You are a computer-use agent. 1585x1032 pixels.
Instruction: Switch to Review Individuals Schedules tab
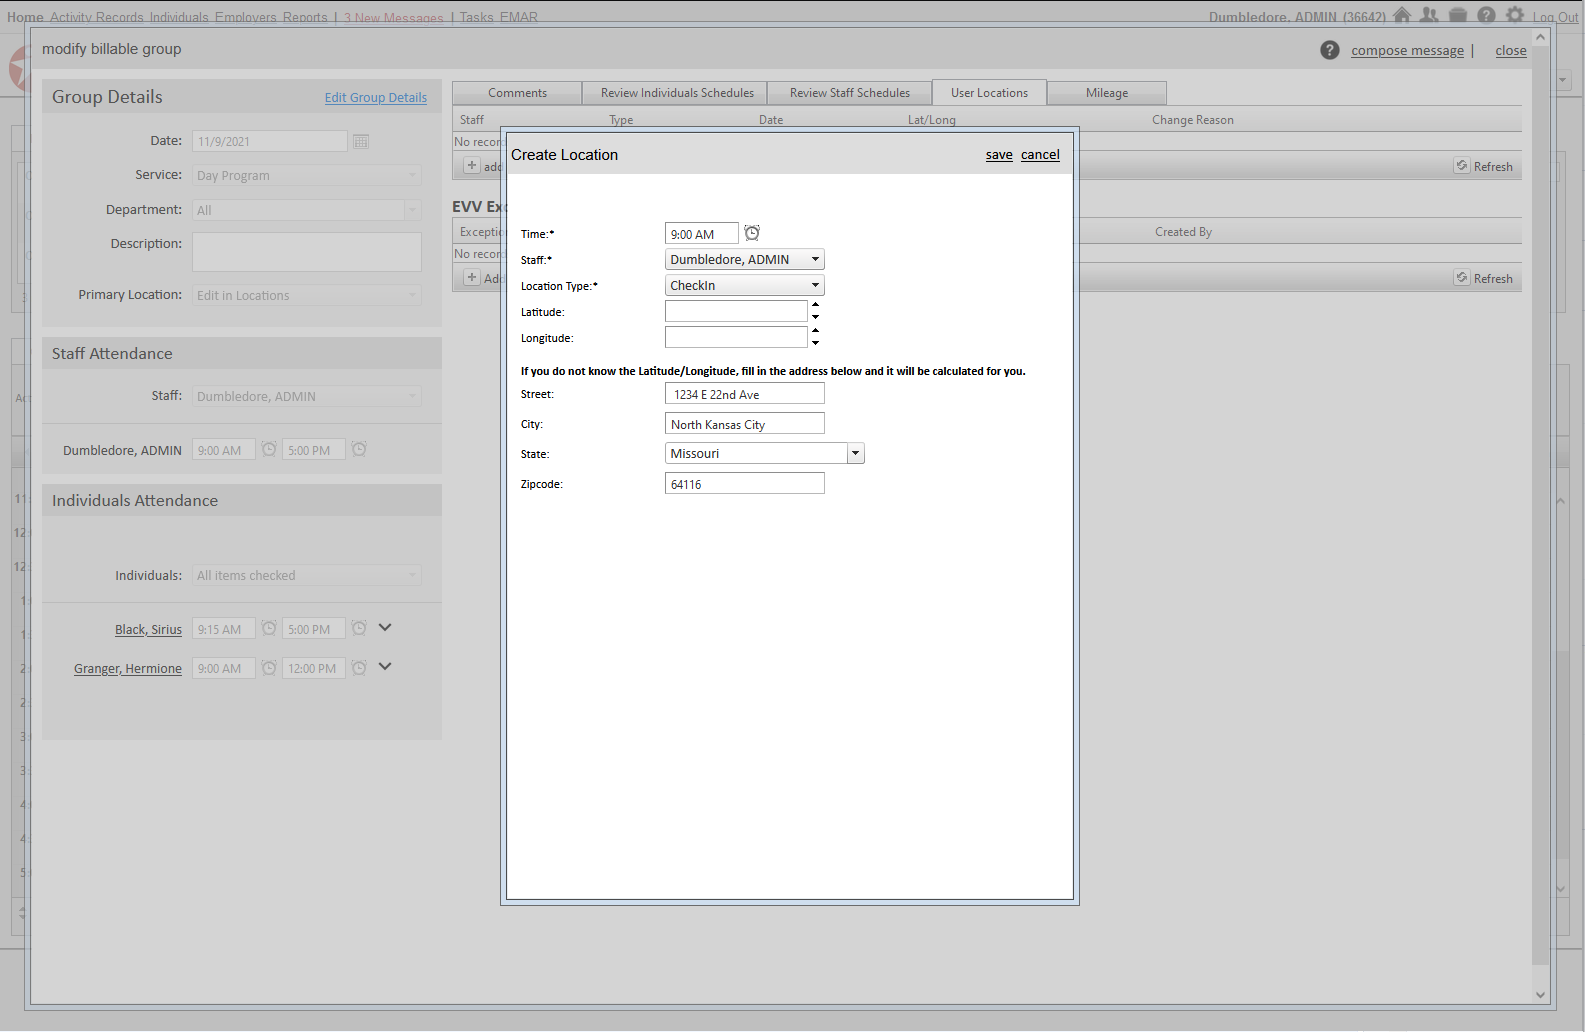(x=677, y=93)
